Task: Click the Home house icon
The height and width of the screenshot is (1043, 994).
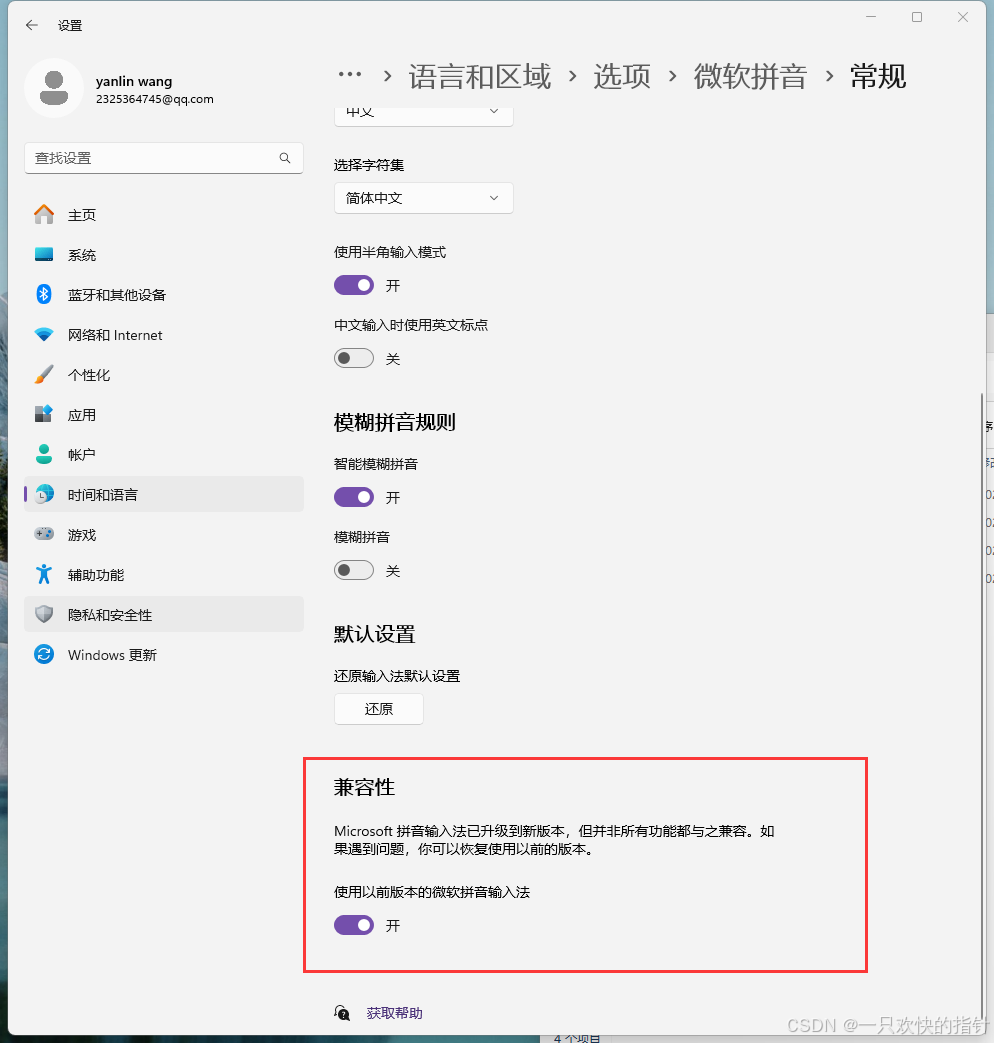Action: pyautogui.click(x=44, y=214)
